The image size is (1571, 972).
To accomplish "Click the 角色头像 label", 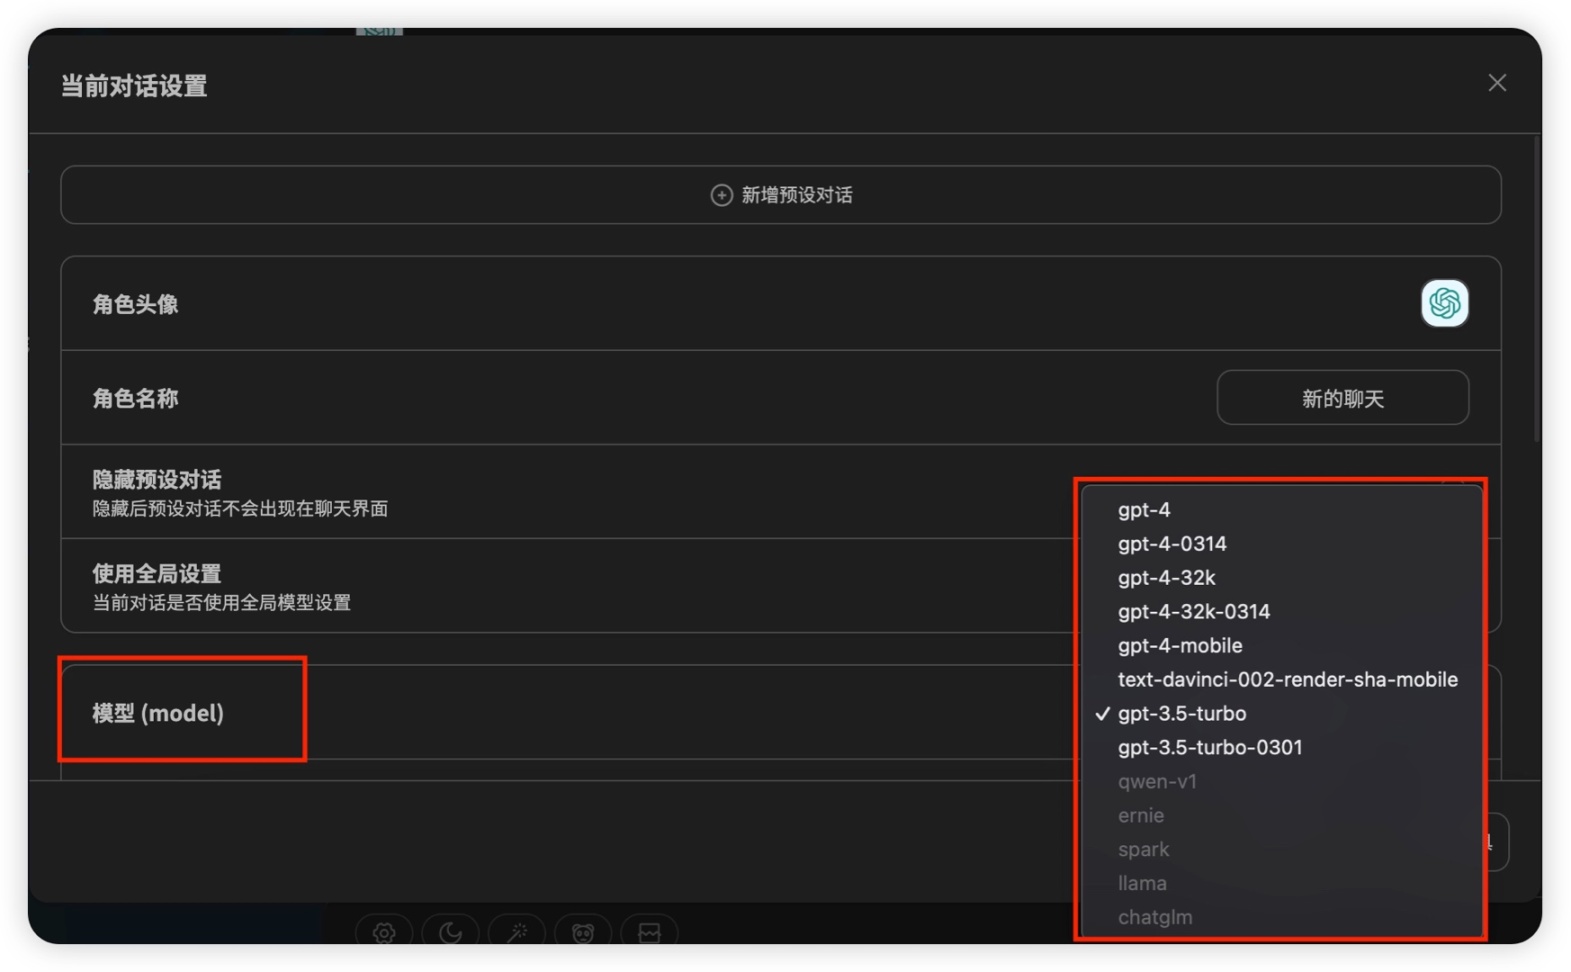I will tap(135, 304).
